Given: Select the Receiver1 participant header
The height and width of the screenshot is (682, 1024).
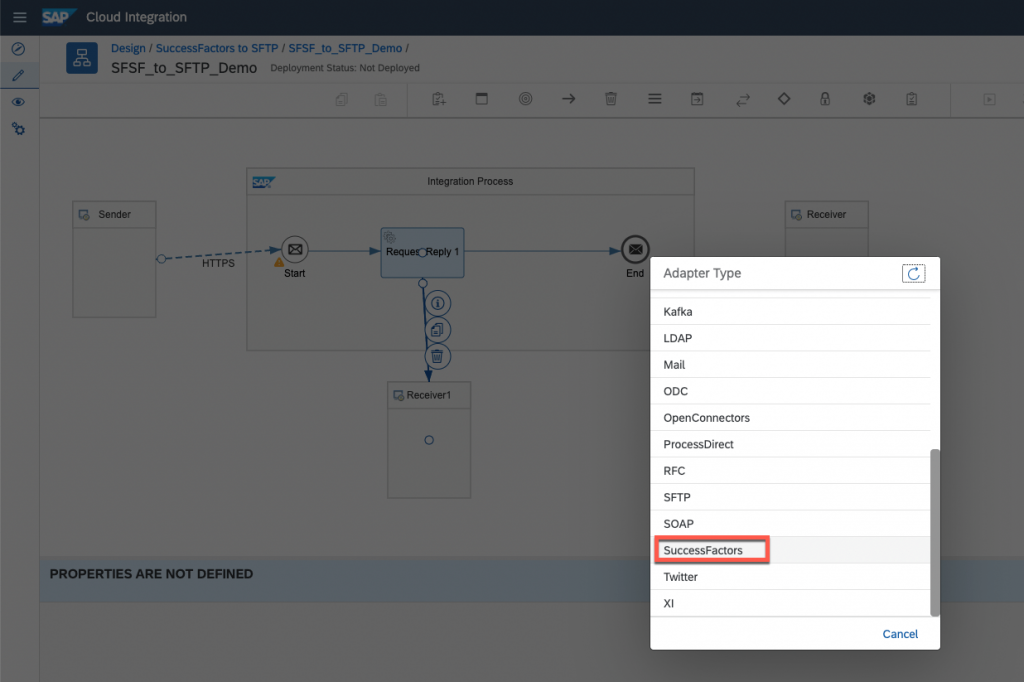Looking at the screenshot, I should point(429,395).
